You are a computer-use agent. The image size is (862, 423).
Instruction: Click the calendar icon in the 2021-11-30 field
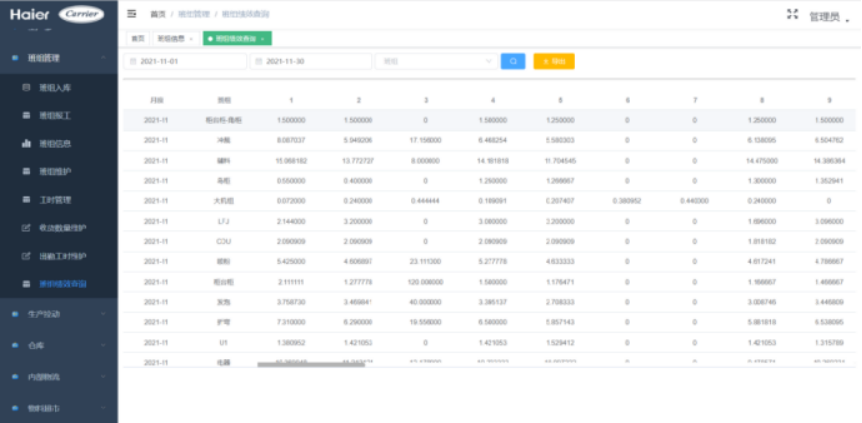259,61
